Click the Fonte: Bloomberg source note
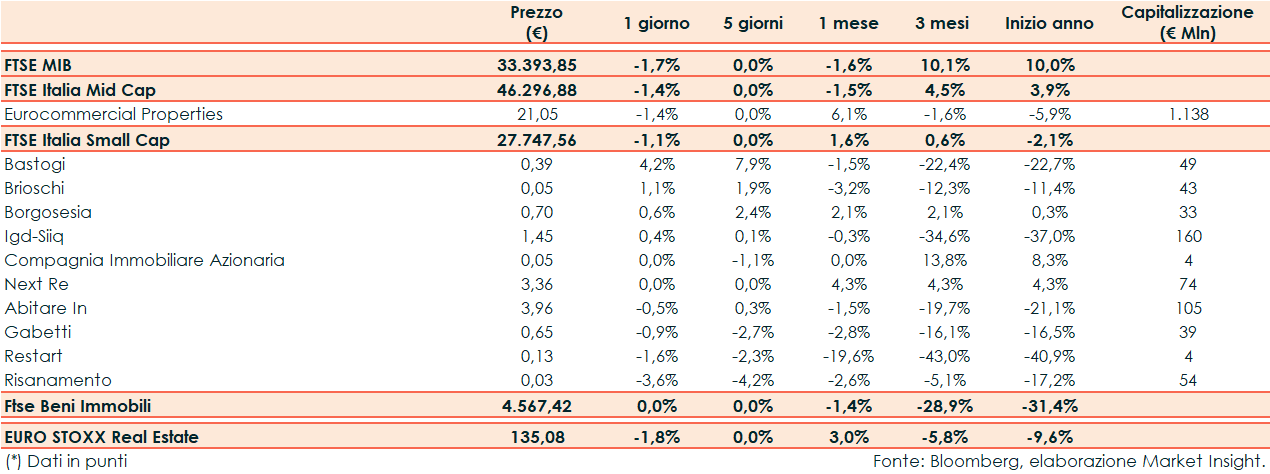Image resolution: width=1270 pixels, height=474 pixels. (1068, 461)
